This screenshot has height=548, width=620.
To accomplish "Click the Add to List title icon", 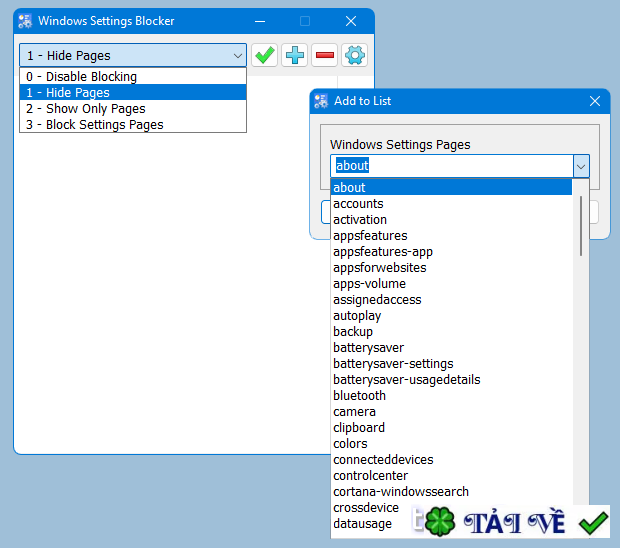I will click(321, 101).
